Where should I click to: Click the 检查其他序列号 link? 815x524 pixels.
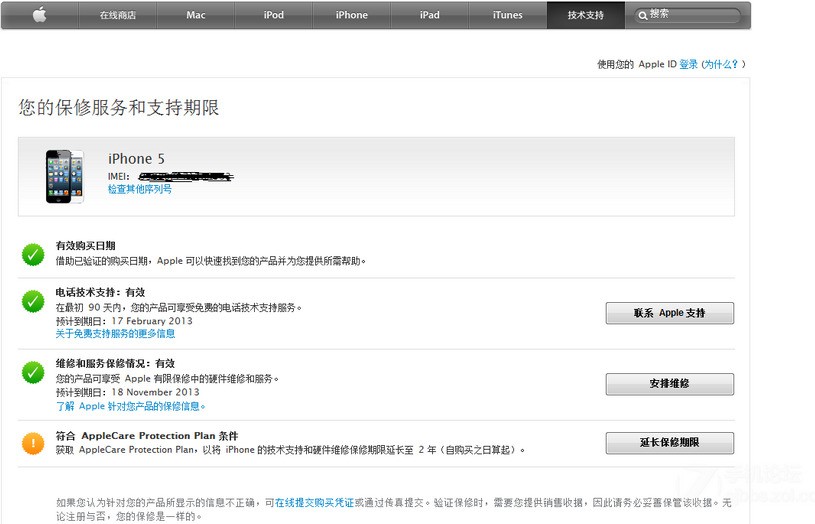coord(140,189)
